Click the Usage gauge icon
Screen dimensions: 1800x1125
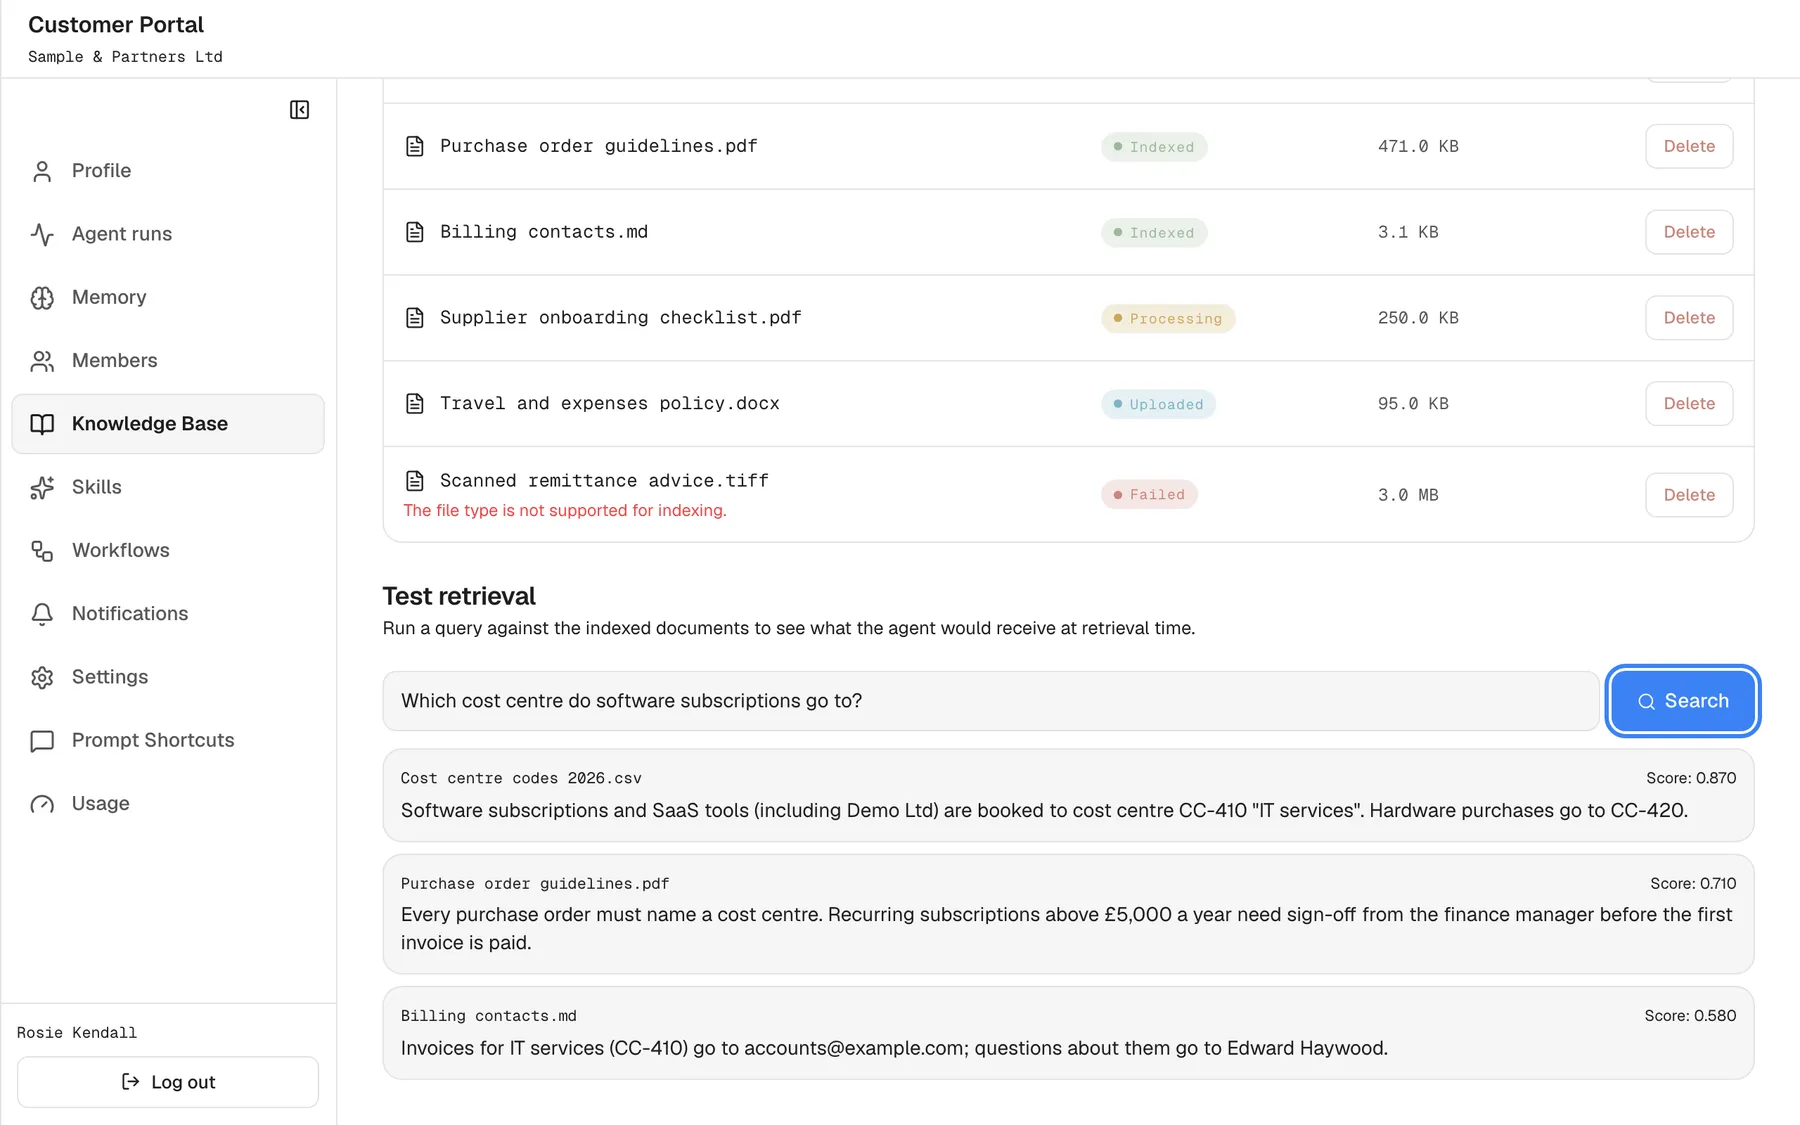42,804
